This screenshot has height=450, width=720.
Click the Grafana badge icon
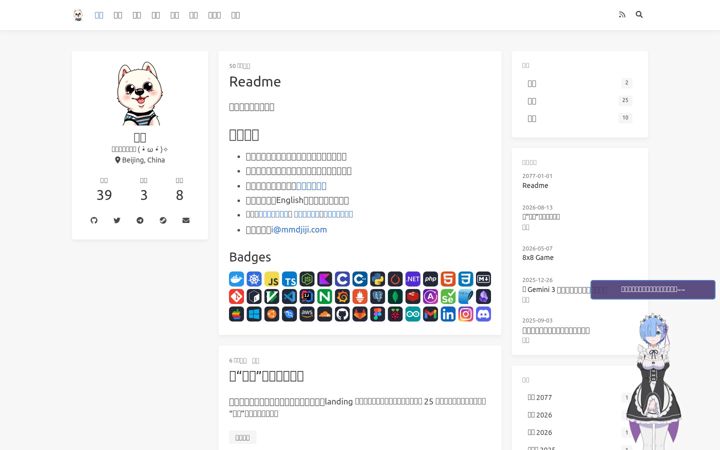click(342, 297)
